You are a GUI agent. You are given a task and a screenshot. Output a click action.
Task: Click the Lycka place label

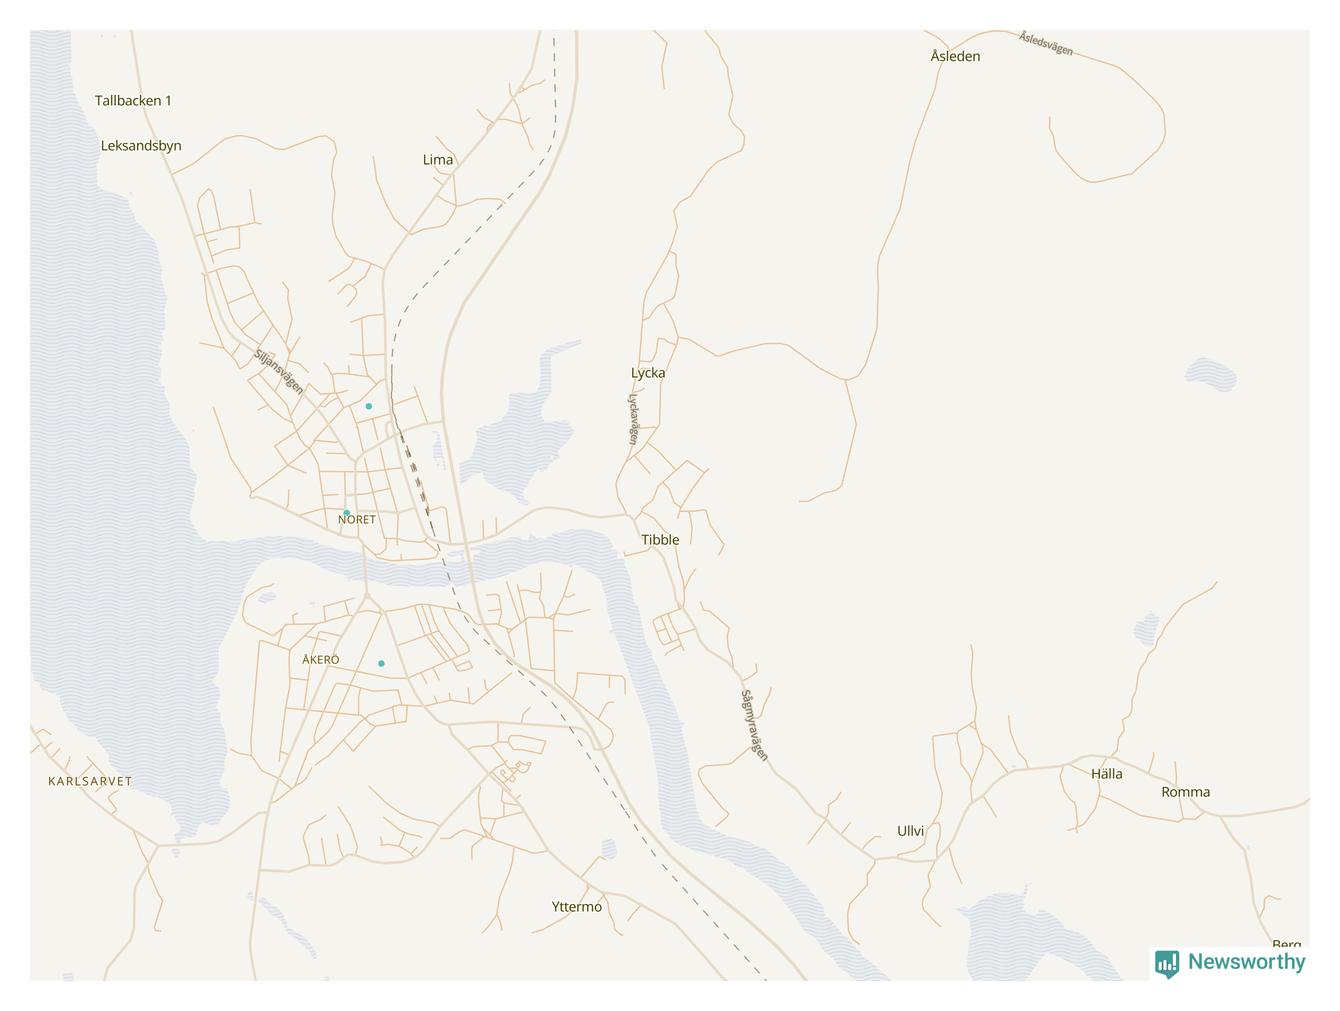(648, 373)
